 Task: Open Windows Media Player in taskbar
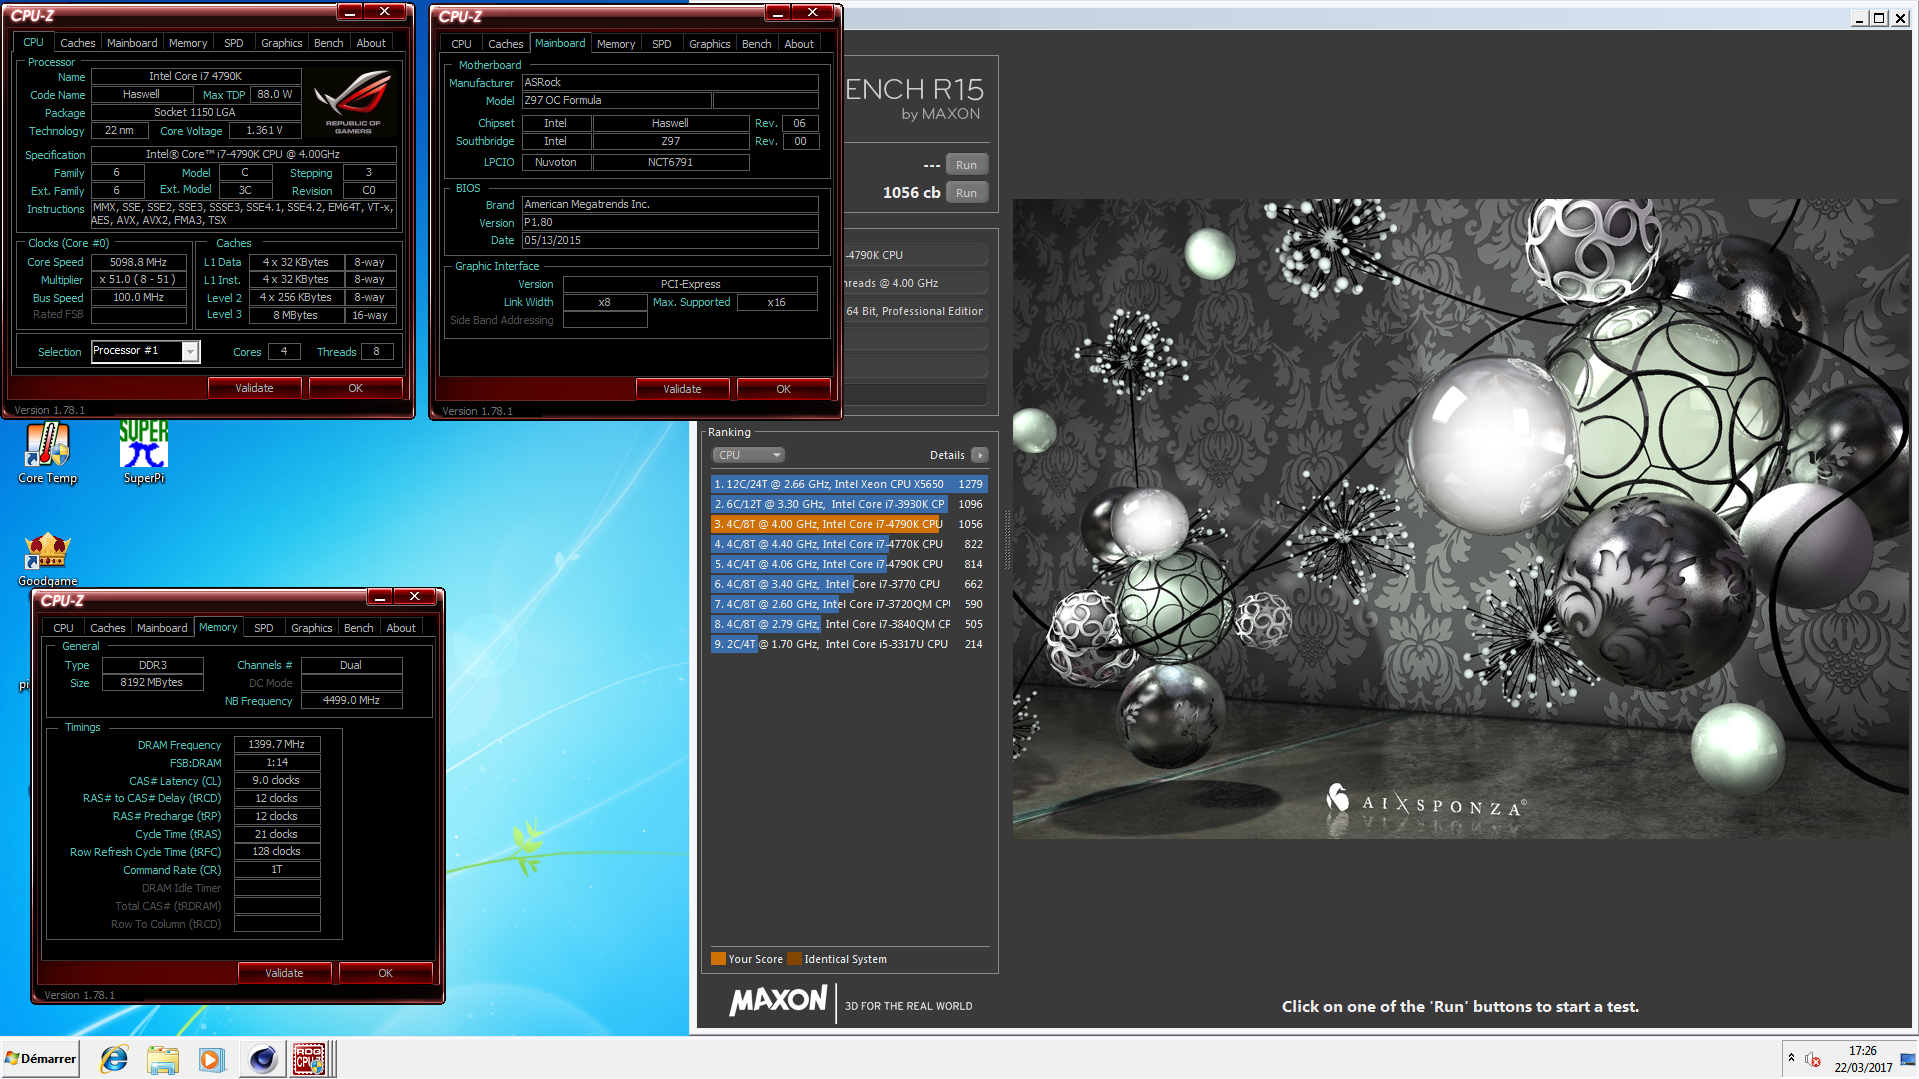(x=211, y=1059)
